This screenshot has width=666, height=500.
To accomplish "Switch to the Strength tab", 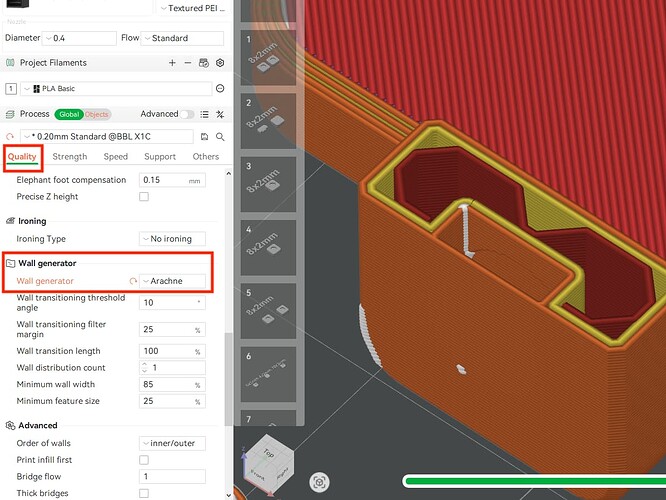I will (70, 157).
